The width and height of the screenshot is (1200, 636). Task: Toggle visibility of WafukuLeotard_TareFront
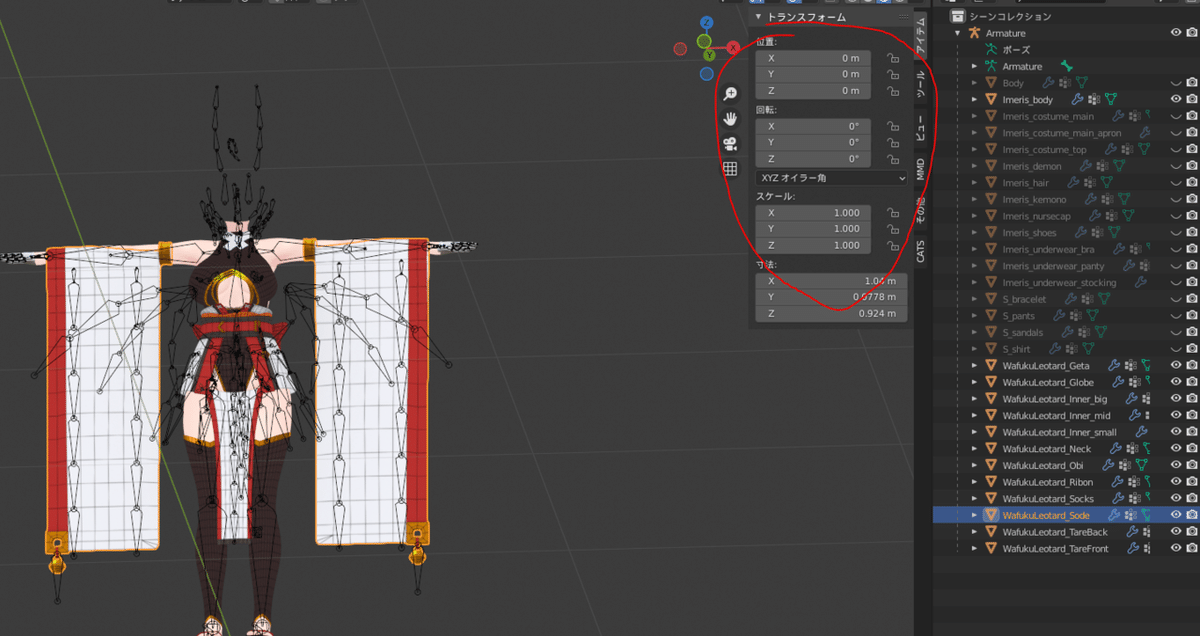click(x=1176, y=548)
